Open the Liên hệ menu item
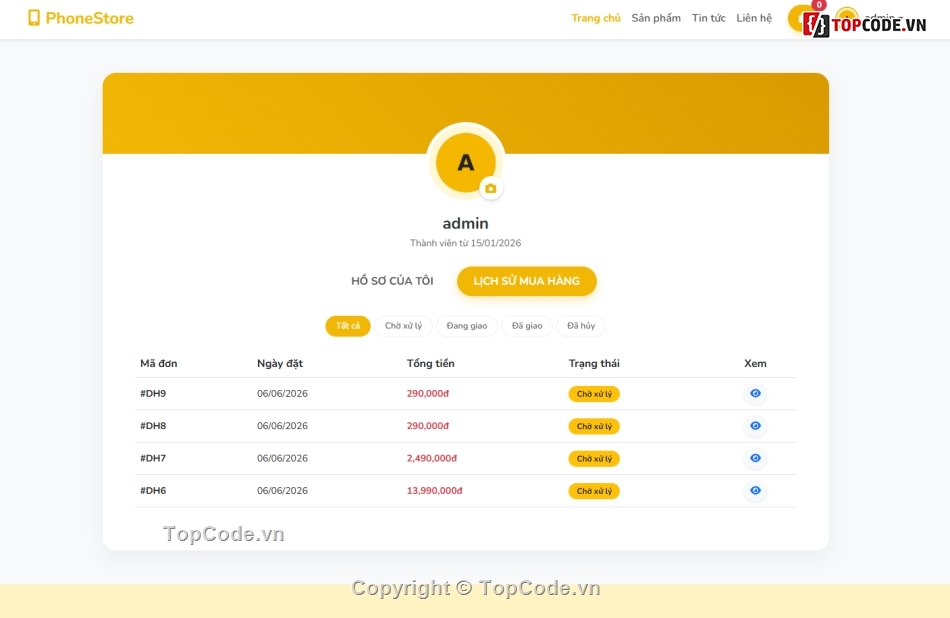This screenshot has height=618, width=950. (x=754, y=18)
